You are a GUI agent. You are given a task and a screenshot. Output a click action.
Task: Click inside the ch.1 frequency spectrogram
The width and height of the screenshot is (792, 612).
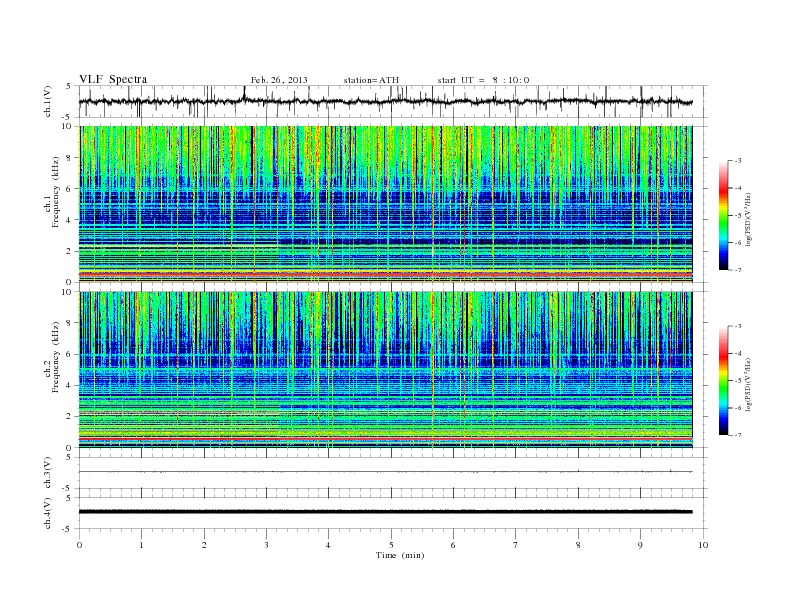[x=385, y=204]
